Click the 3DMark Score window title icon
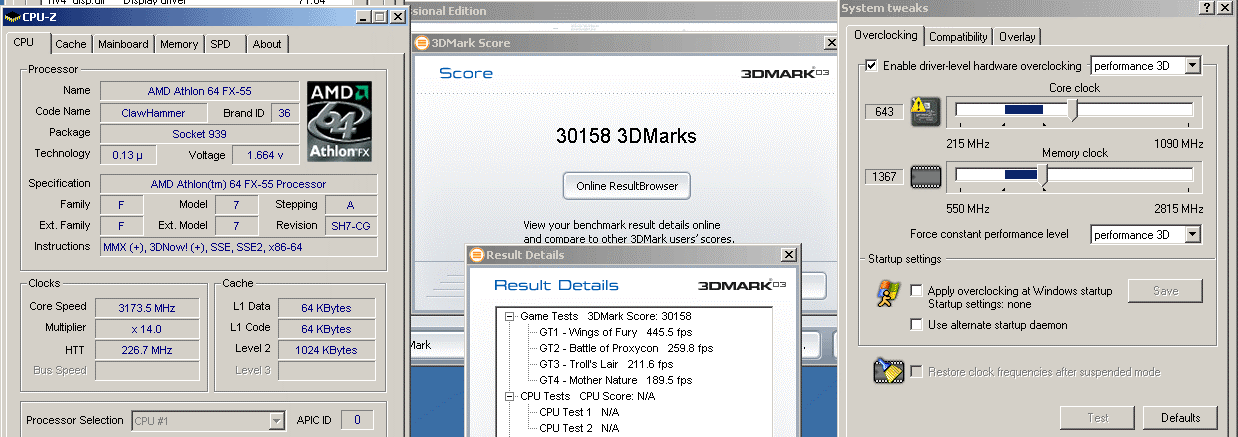This screenshot has width=1238, height=437. click(421, 43)
